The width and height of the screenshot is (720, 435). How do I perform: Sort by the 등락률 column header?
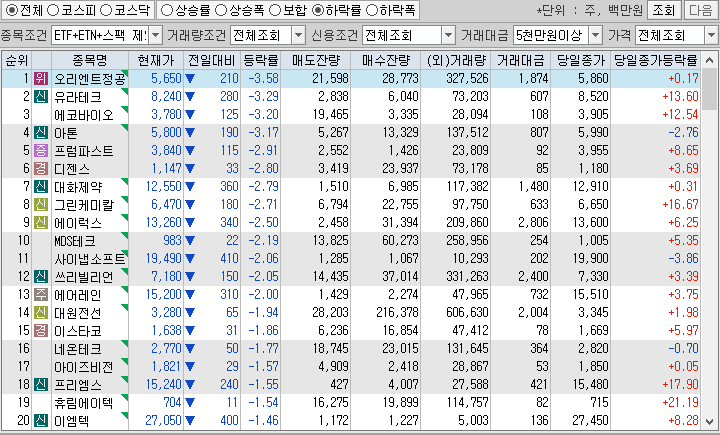click(260, 60)
